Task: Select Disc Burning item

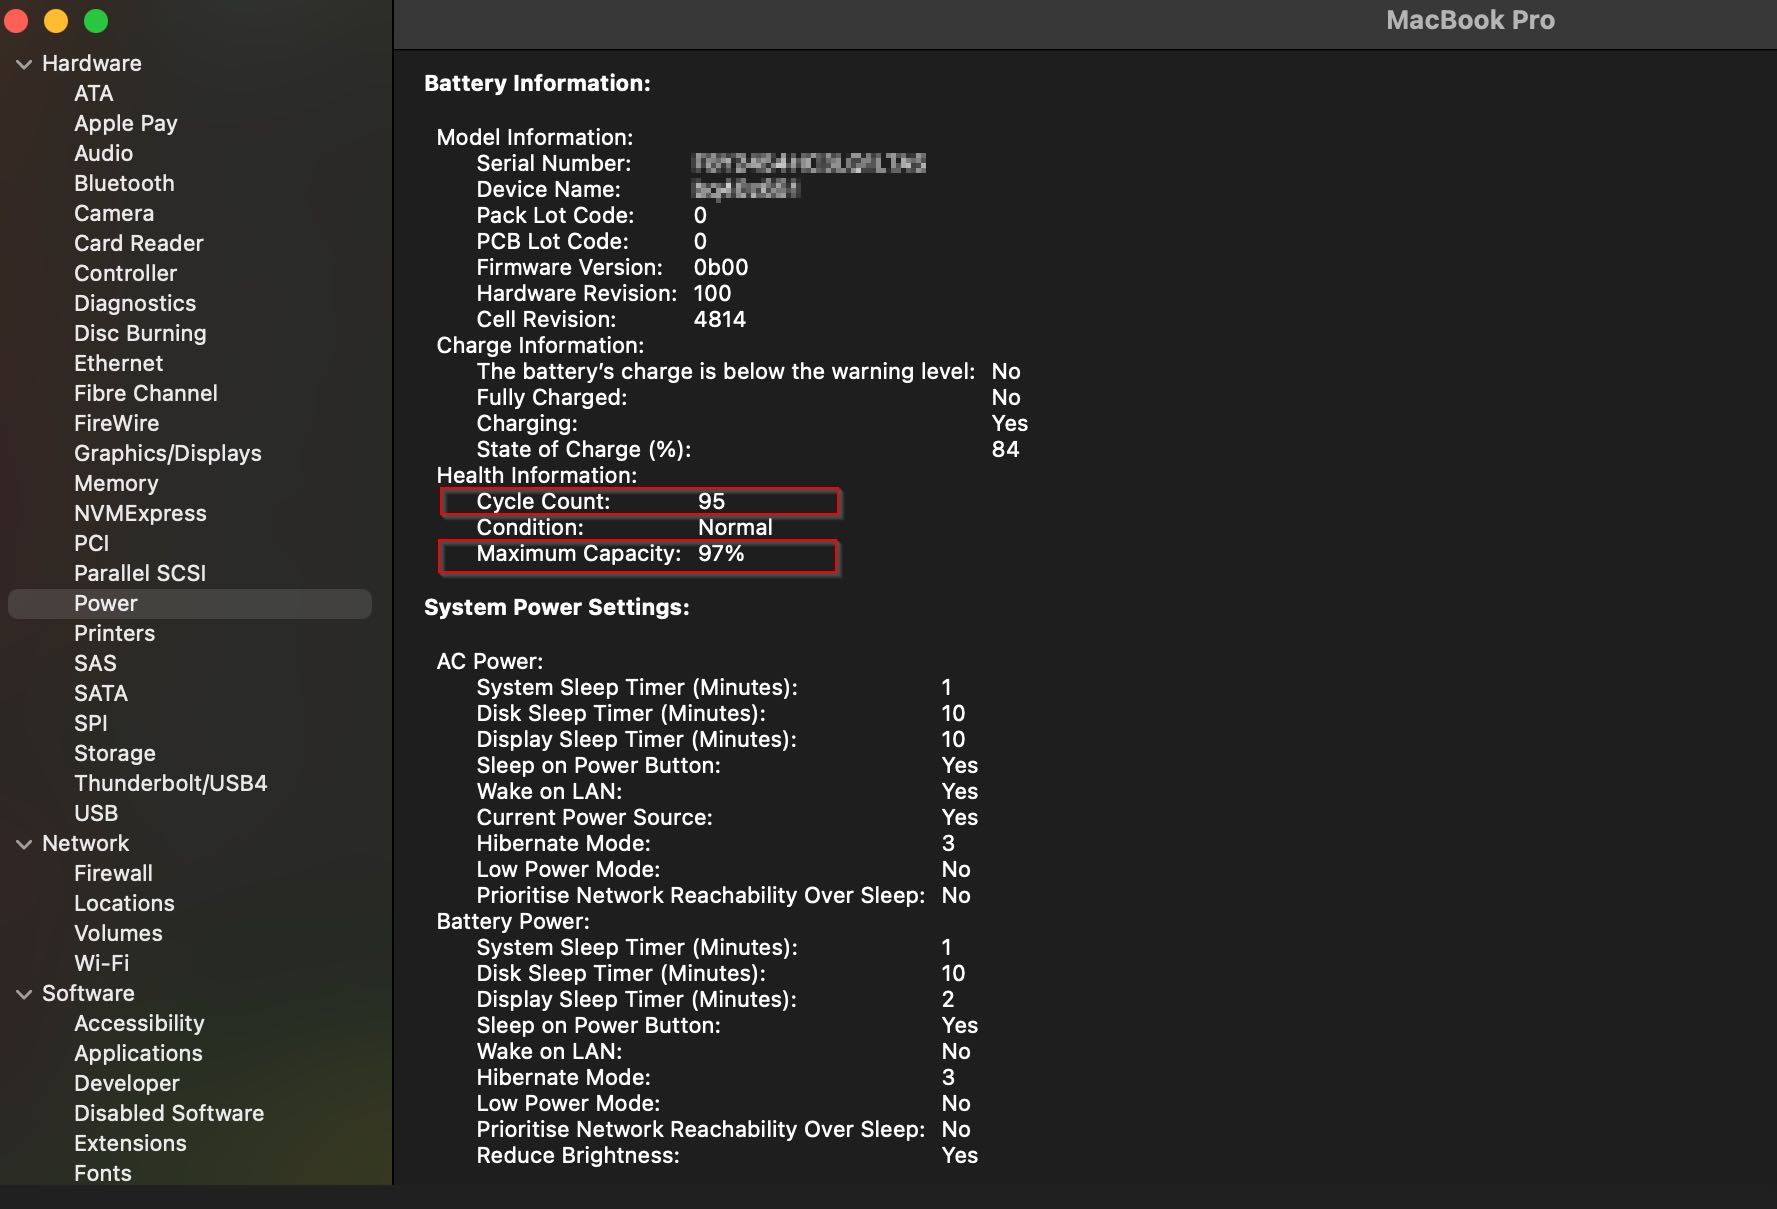Action: click(x=140, y=333)
